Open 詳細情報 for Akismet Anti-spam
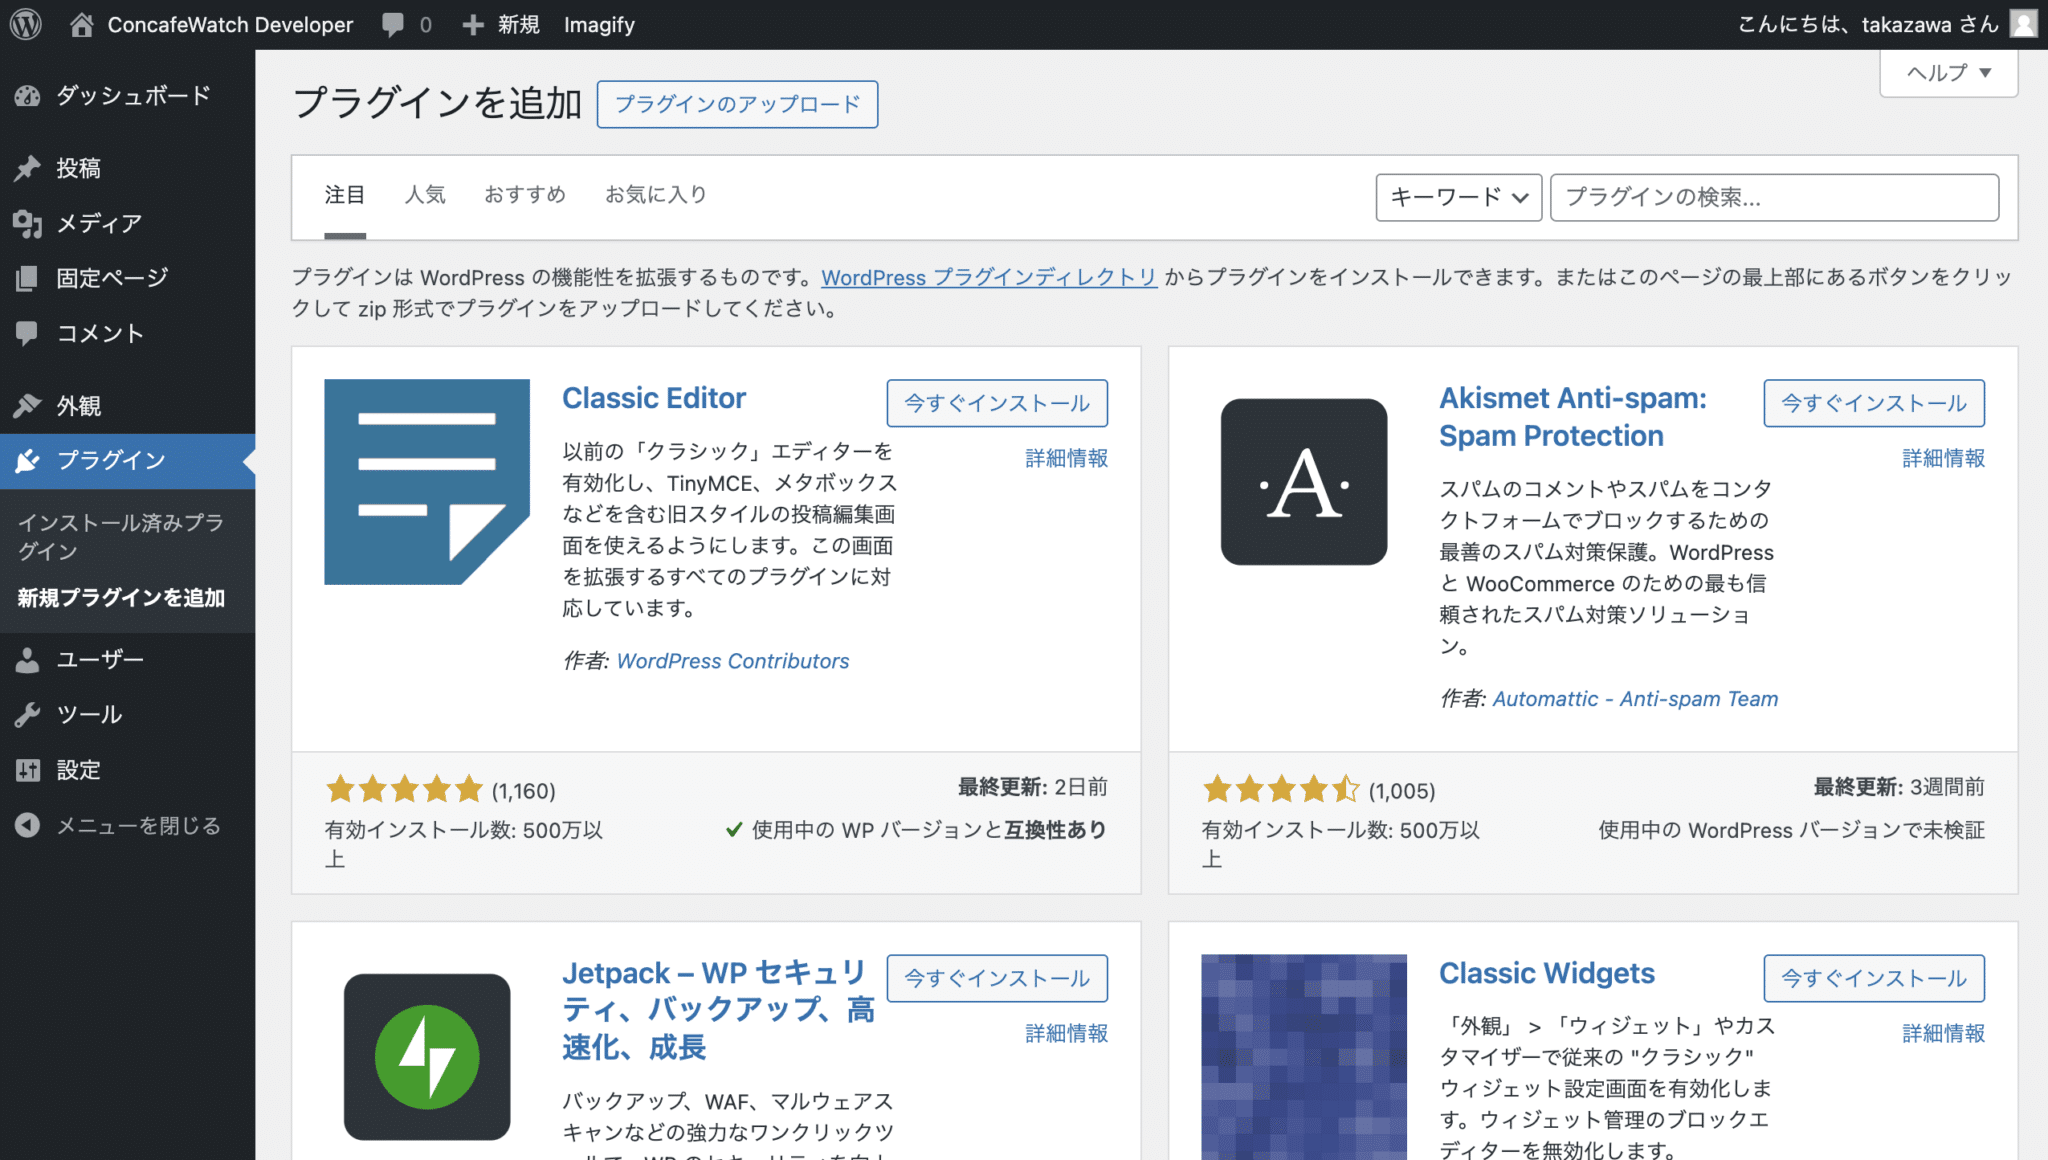 pos(1942,458)
